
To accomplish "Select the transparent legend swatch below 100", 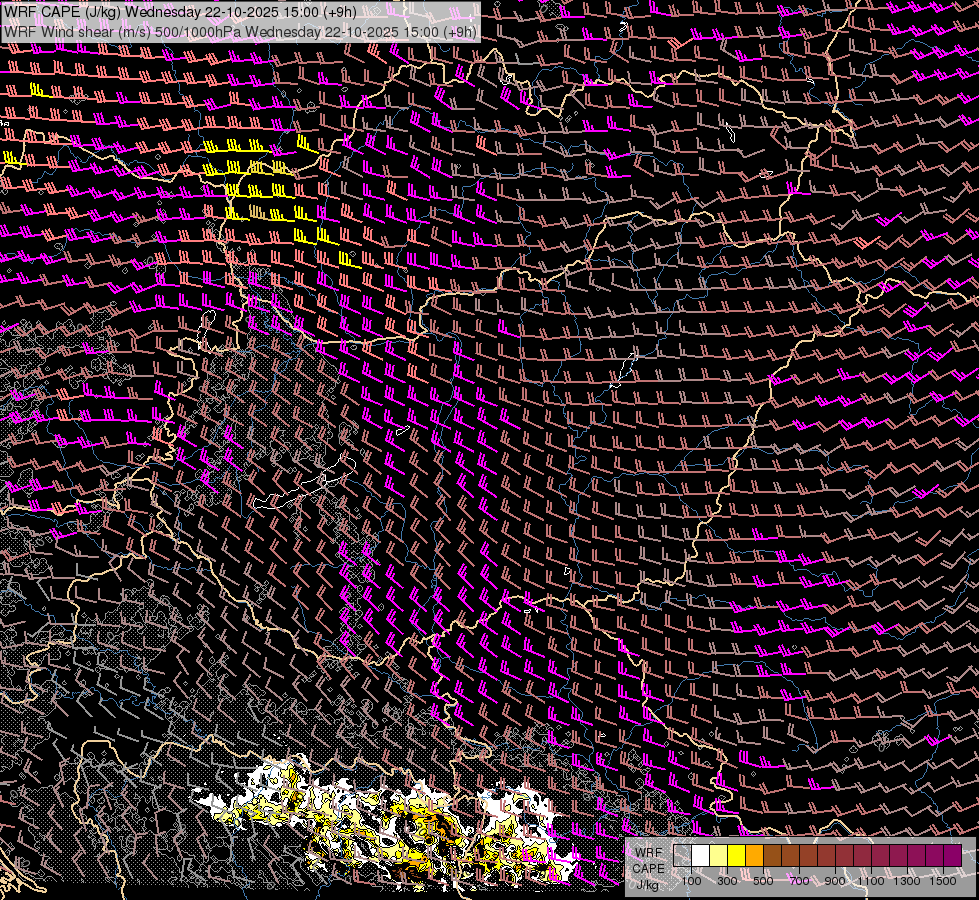I will click(682, 856).
